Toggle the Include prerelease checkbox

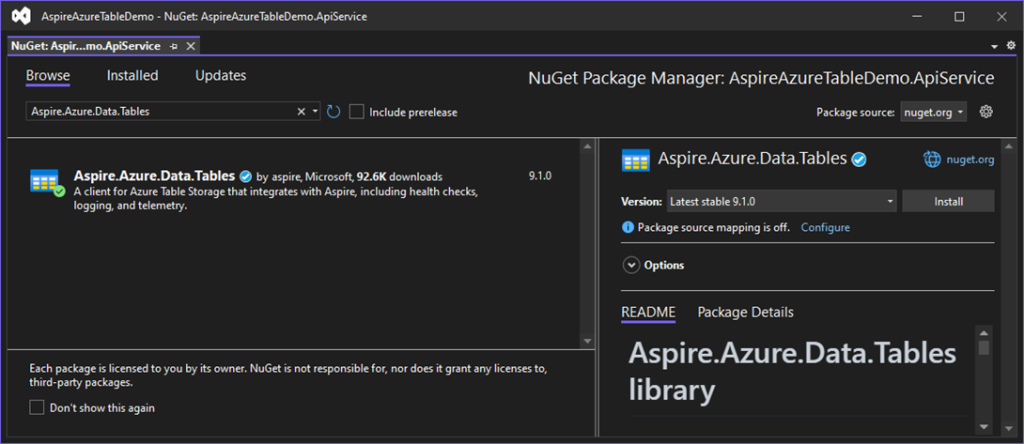(x=356, y=112)
